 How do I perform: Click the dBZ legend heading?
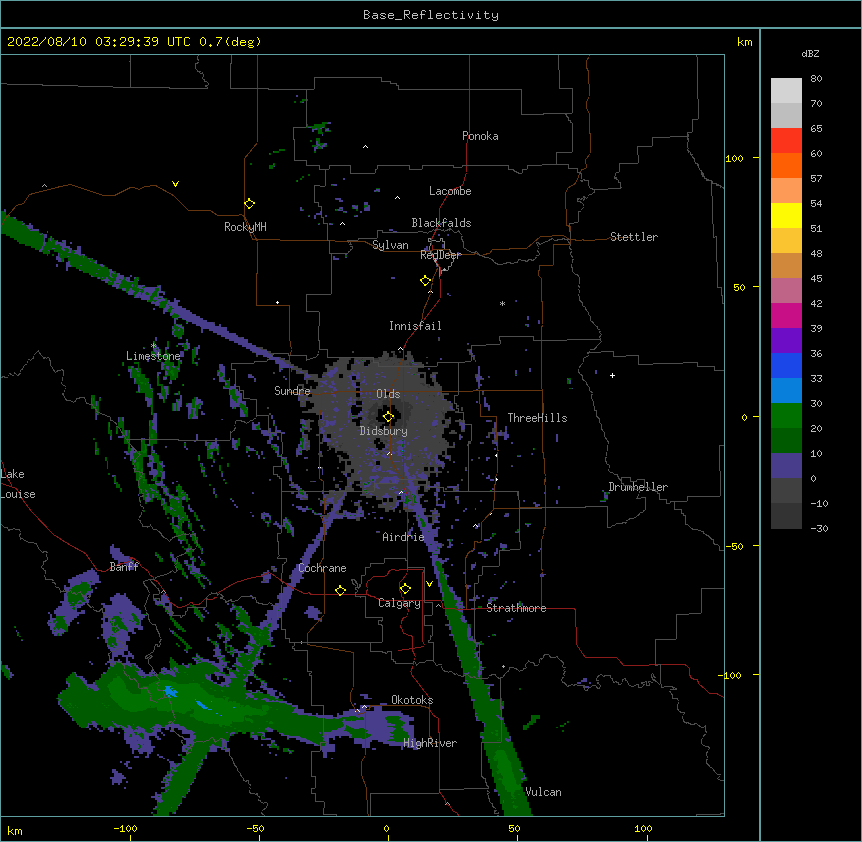(810, 54)
